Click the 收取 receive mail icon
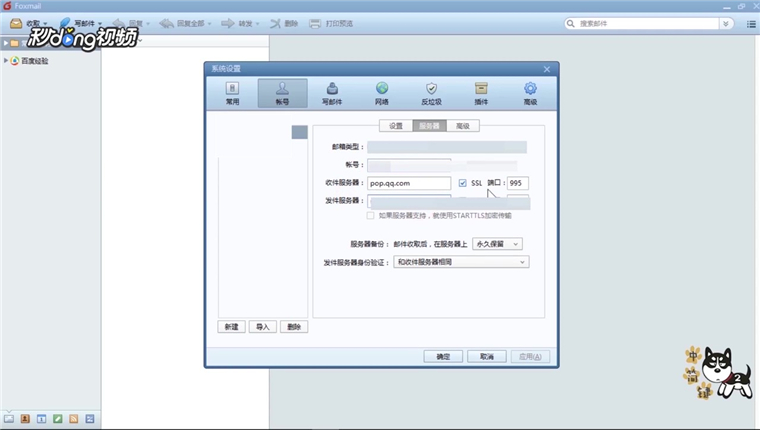Screen dimensions: 760x430 tap(16, 23)
